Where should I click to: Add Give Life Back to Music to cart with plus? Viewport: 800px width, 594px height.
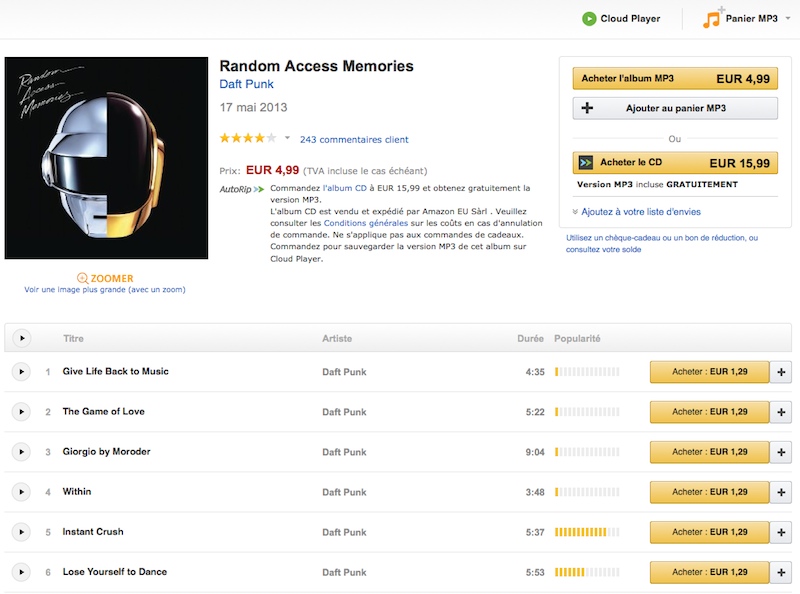pos(781,372)
